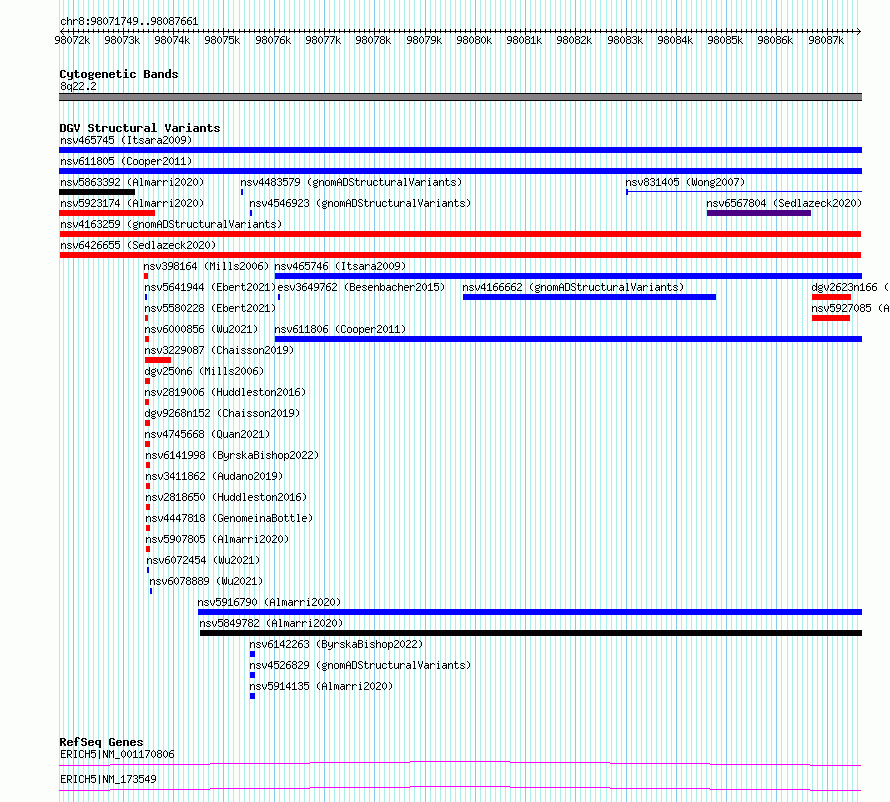The image size is (890, 802).
Task: Select nsv4526829 (gnomADStructuralVariants) label
Action: click(360, 665)
